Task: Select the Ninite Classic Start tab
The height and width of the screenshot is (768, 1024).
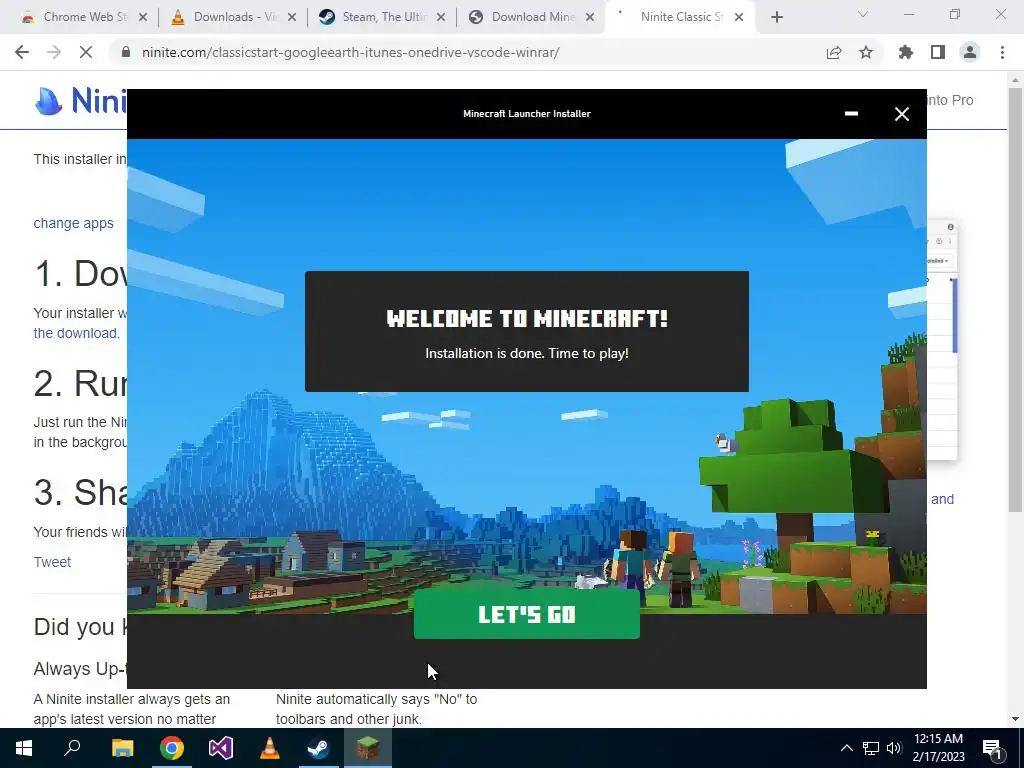Action: coord(679,17)
